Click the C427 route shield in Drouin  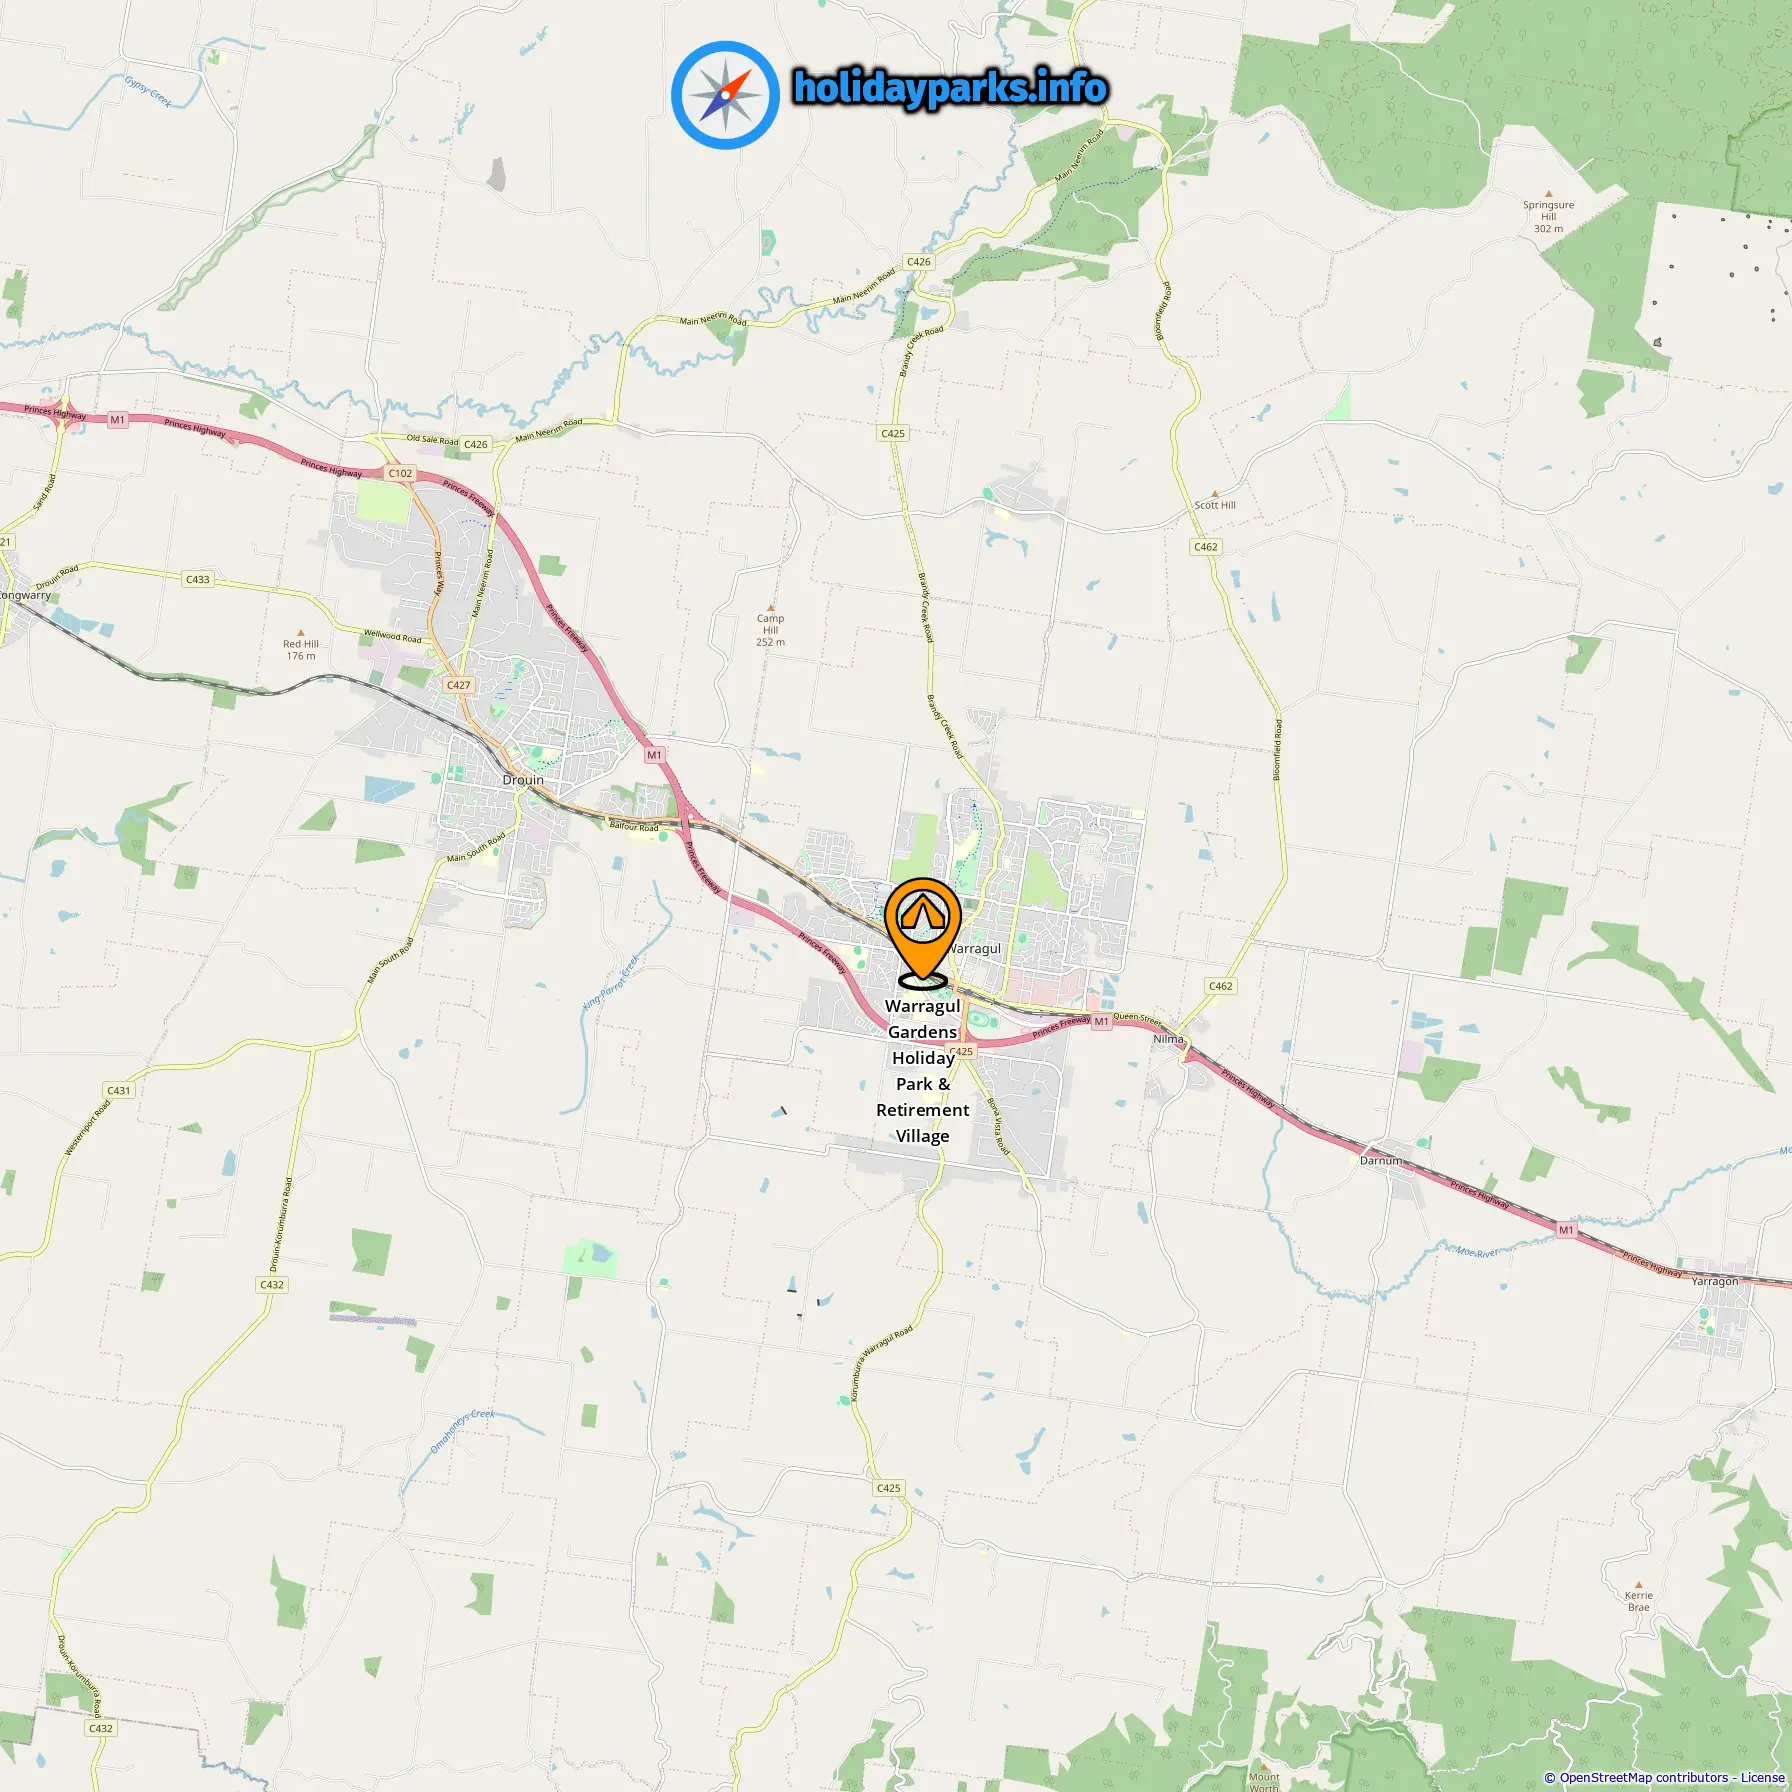458,685
